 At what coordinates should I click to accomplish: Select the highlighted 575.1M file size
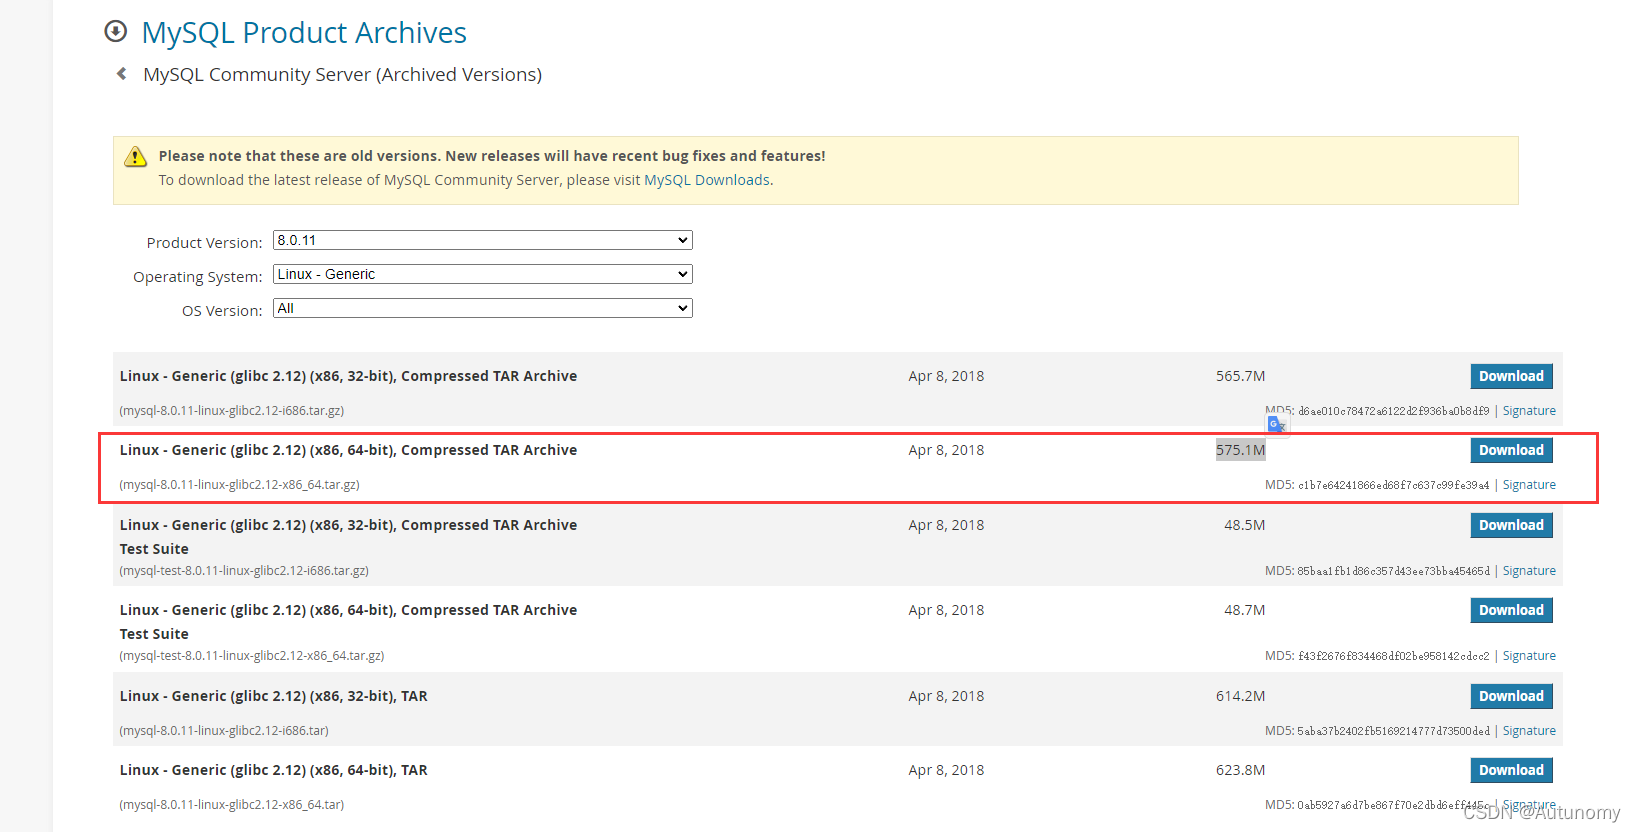(1240, 450)
